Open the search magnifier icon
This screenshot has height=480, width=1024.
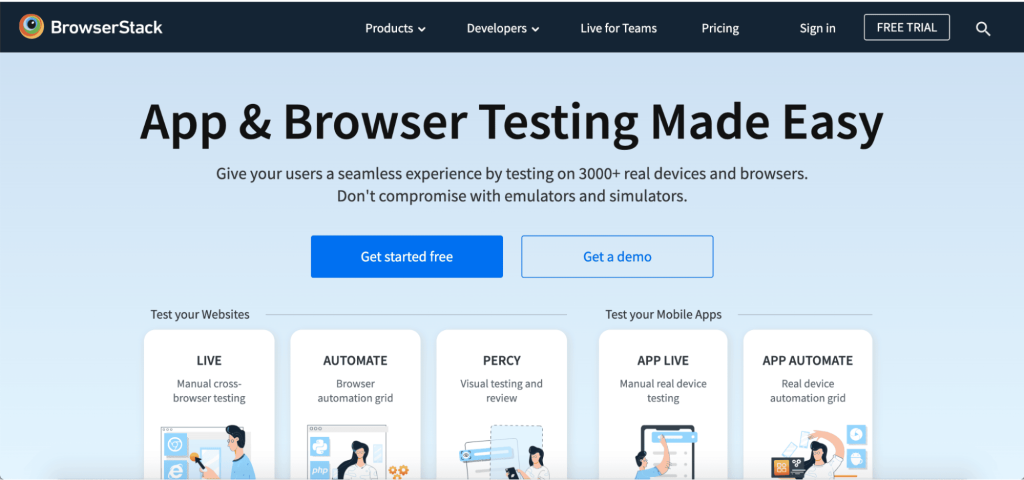(x=983, y=28)
